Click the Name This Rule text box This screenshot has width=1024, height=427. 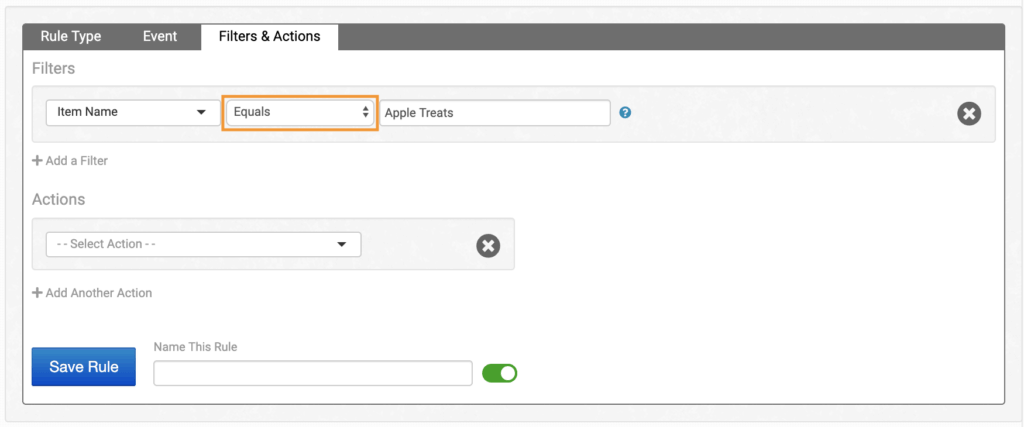(x=312, y=373)
